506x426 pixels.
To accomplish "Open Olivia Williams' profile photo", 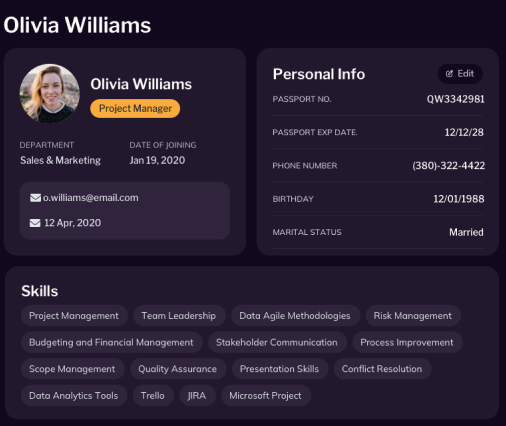I will [x=50, y=94].
